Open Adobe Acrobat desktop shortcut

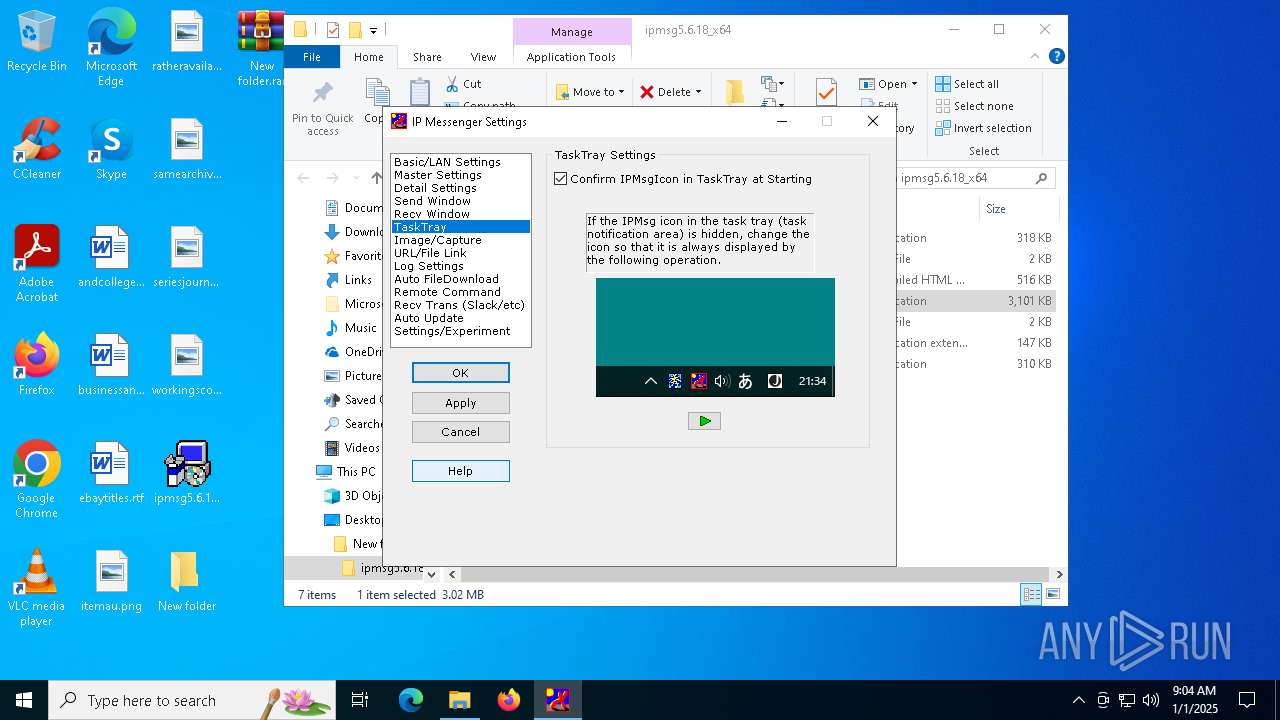[x=37, y=264]
